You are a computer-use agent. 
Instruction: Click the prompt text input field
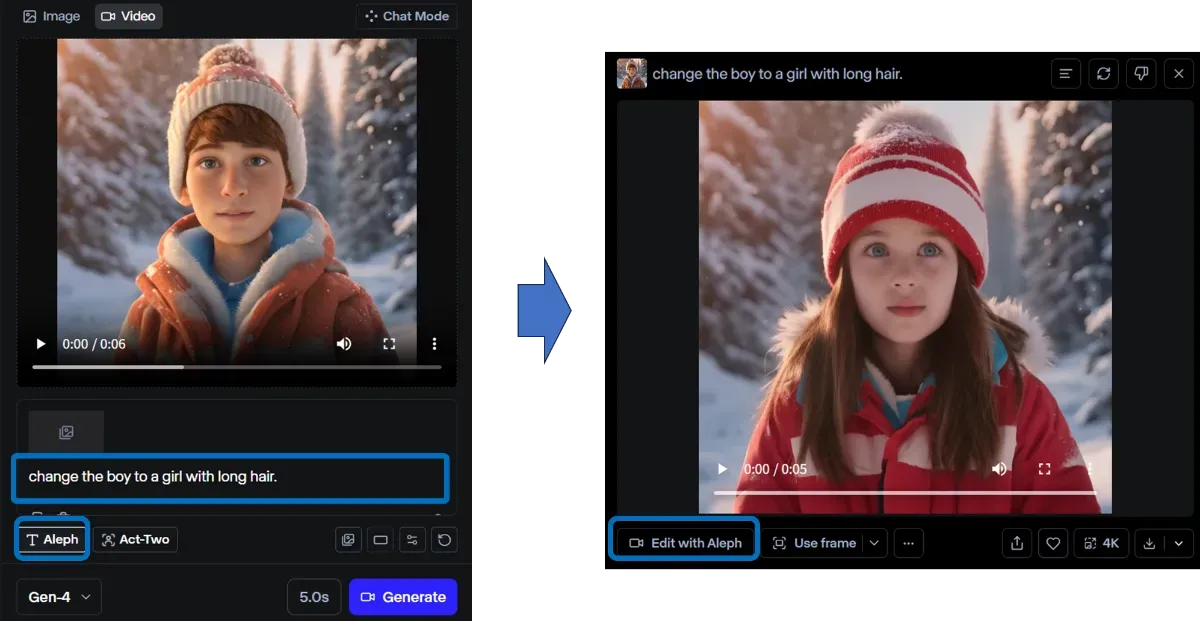[230, 477]
